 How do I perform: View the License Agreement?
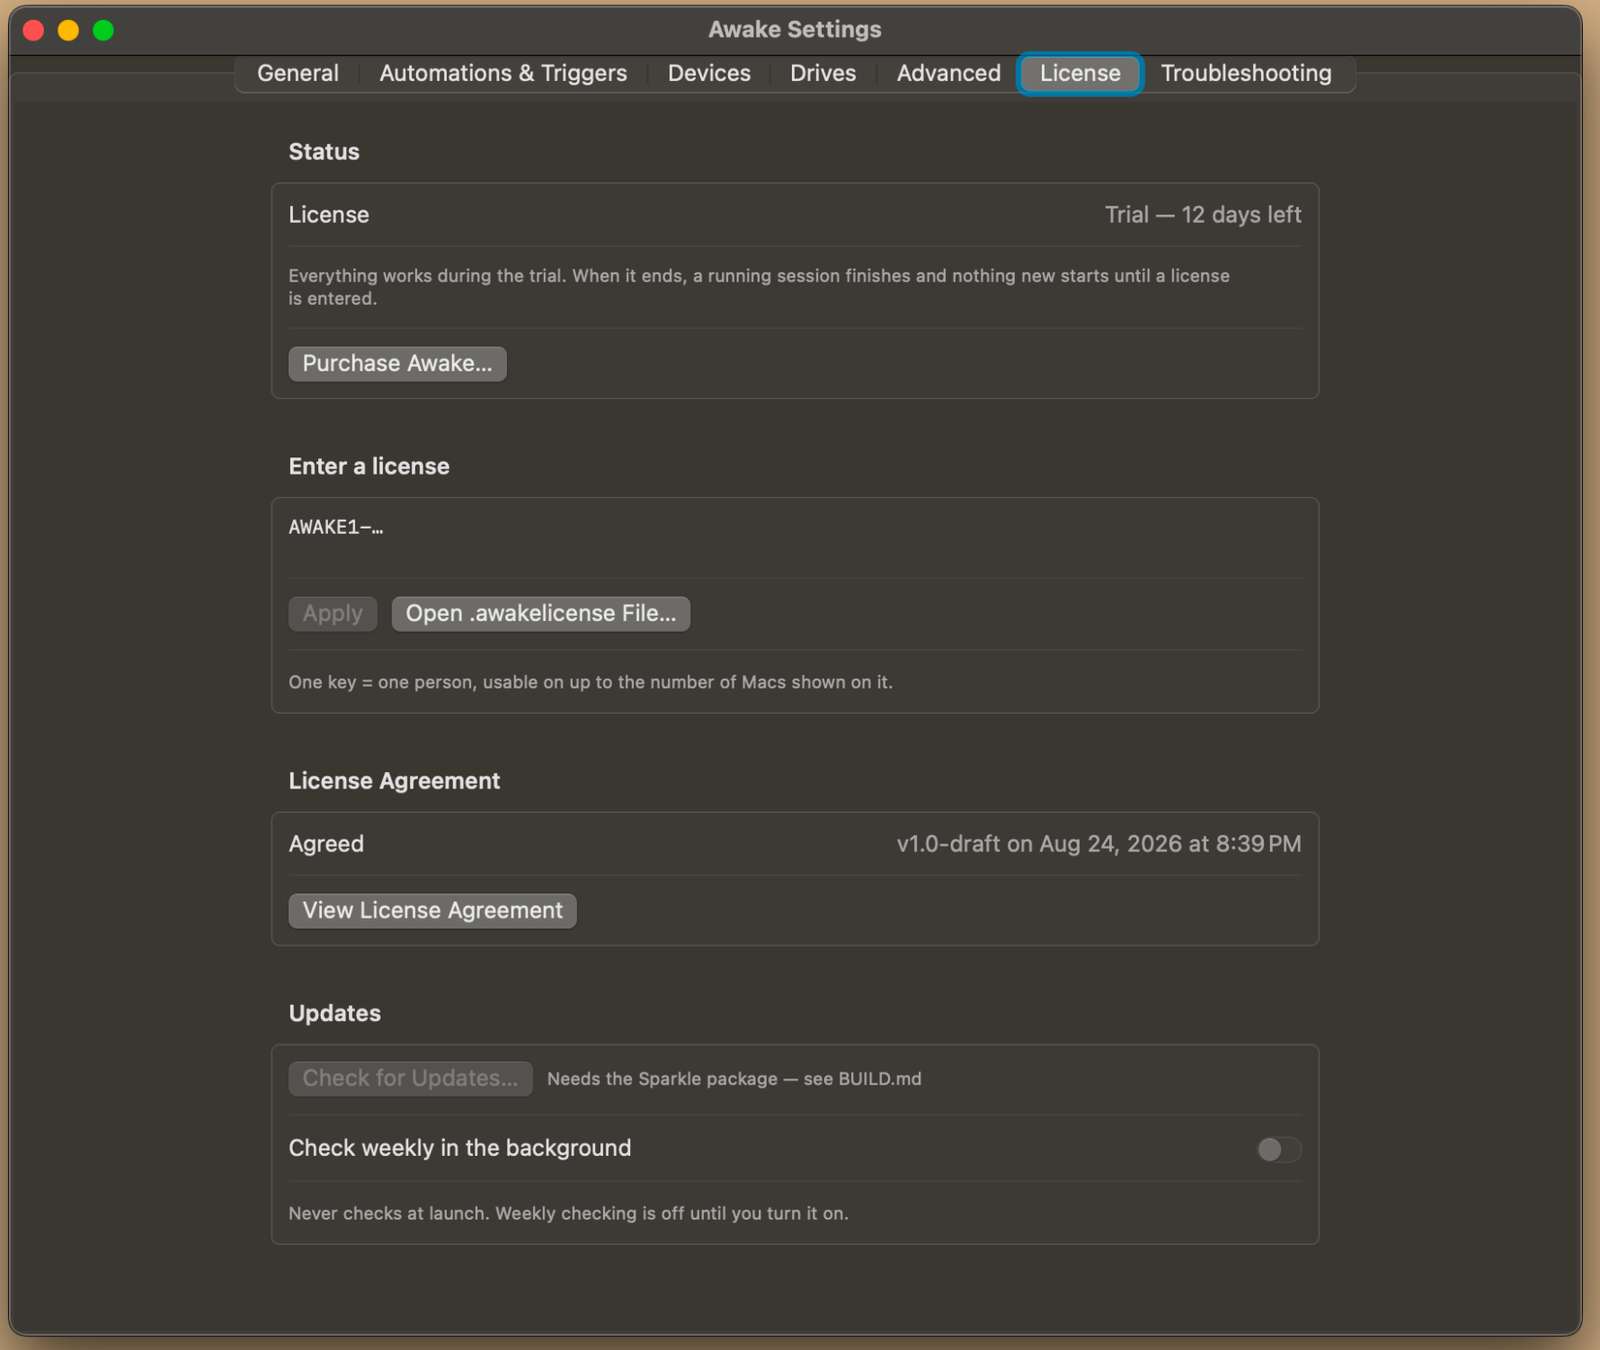tap(432, 910)
